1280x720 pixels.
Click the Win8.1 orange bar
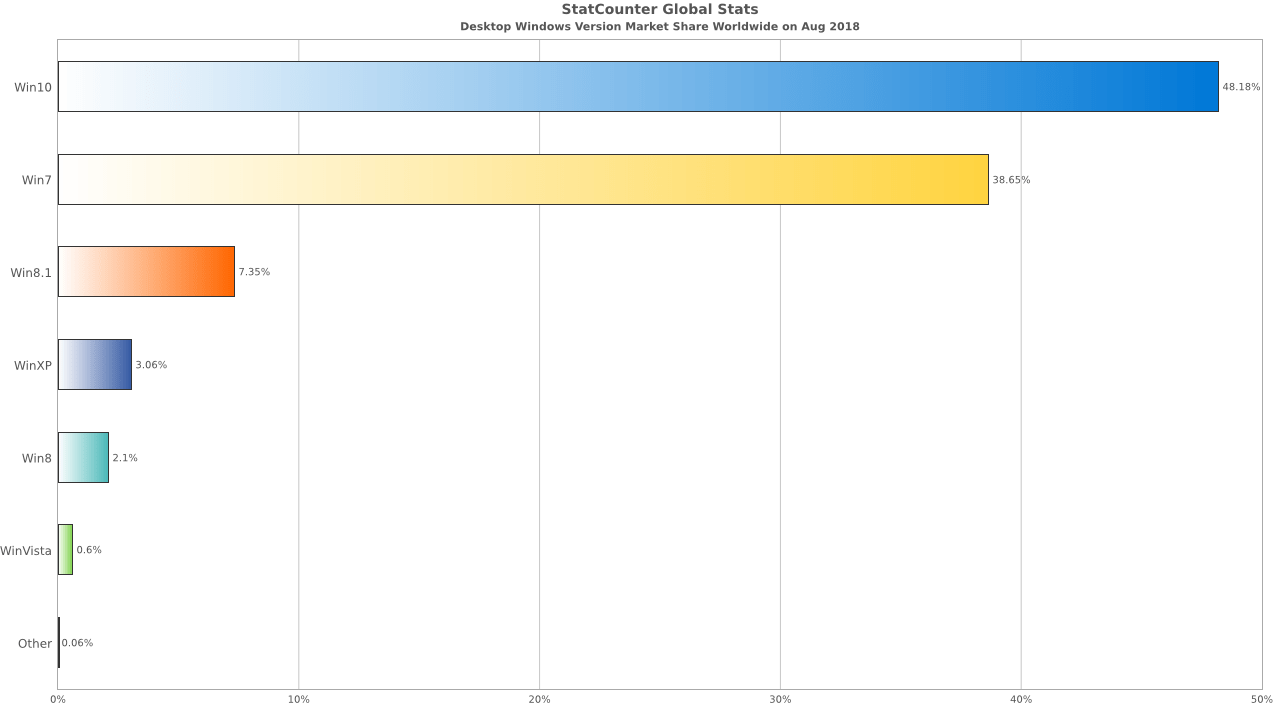tap(146, 272)
